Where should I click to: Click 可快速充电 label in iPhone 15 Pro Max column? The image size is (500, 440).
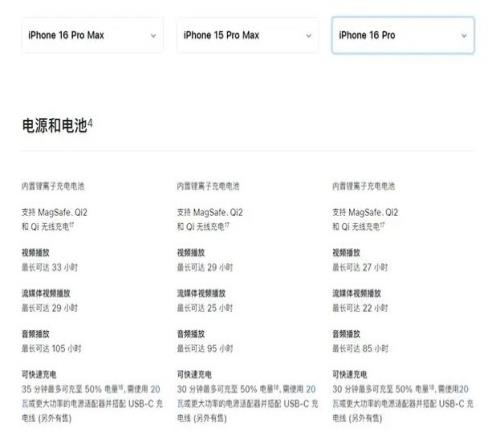194,375
